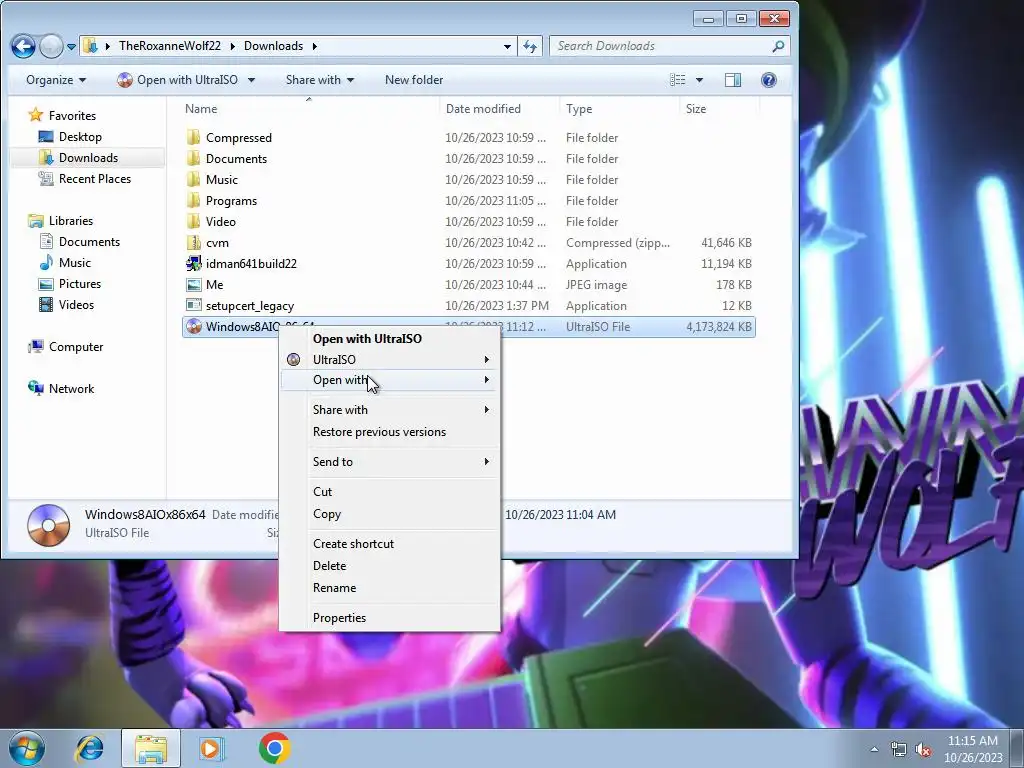Launch Google Chrome from the taskbar
Screen dimensions: 1024x768
(x=274, y=748)
